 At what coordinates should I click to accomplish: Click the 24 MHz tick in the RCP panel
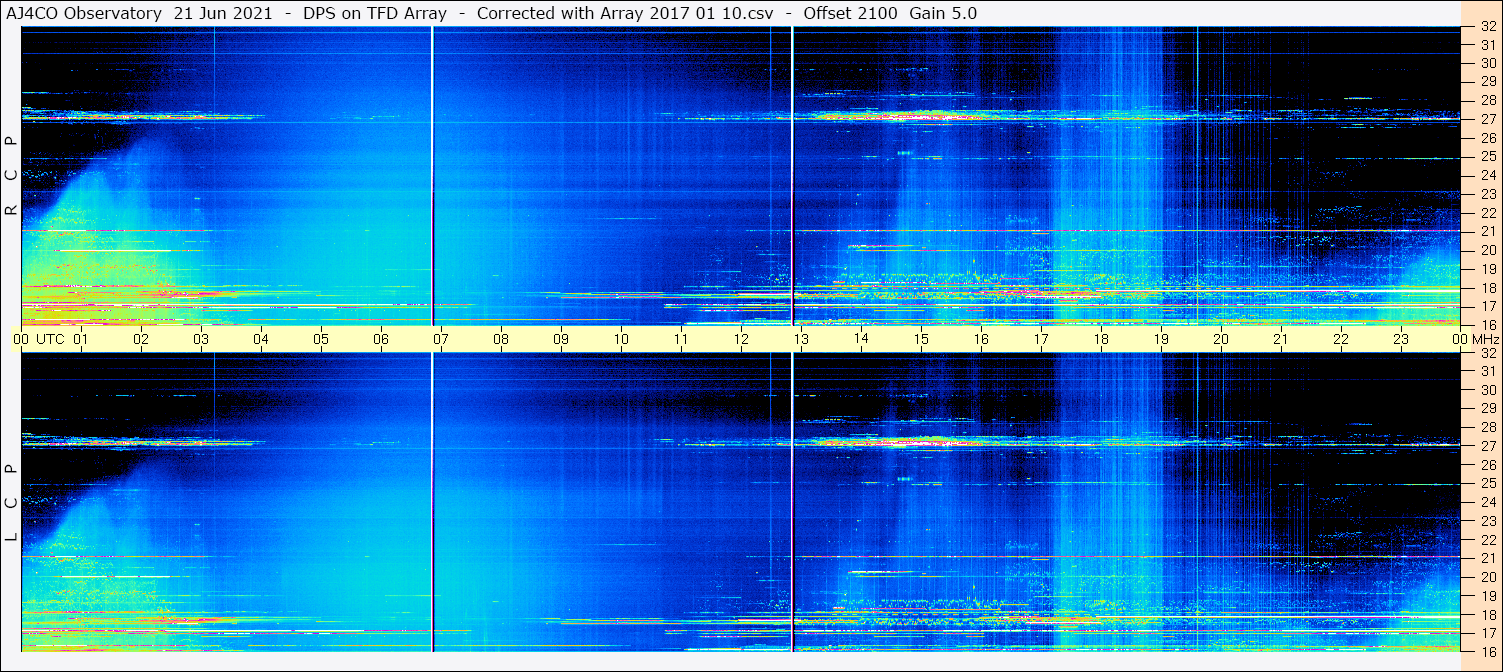1487,175
